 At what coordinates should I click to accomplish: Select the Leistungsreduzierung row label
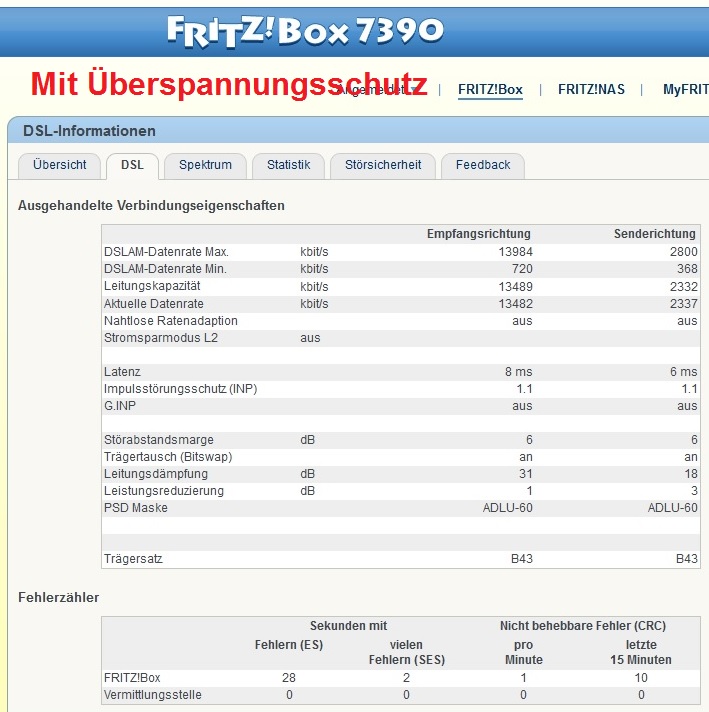(164, 491)
